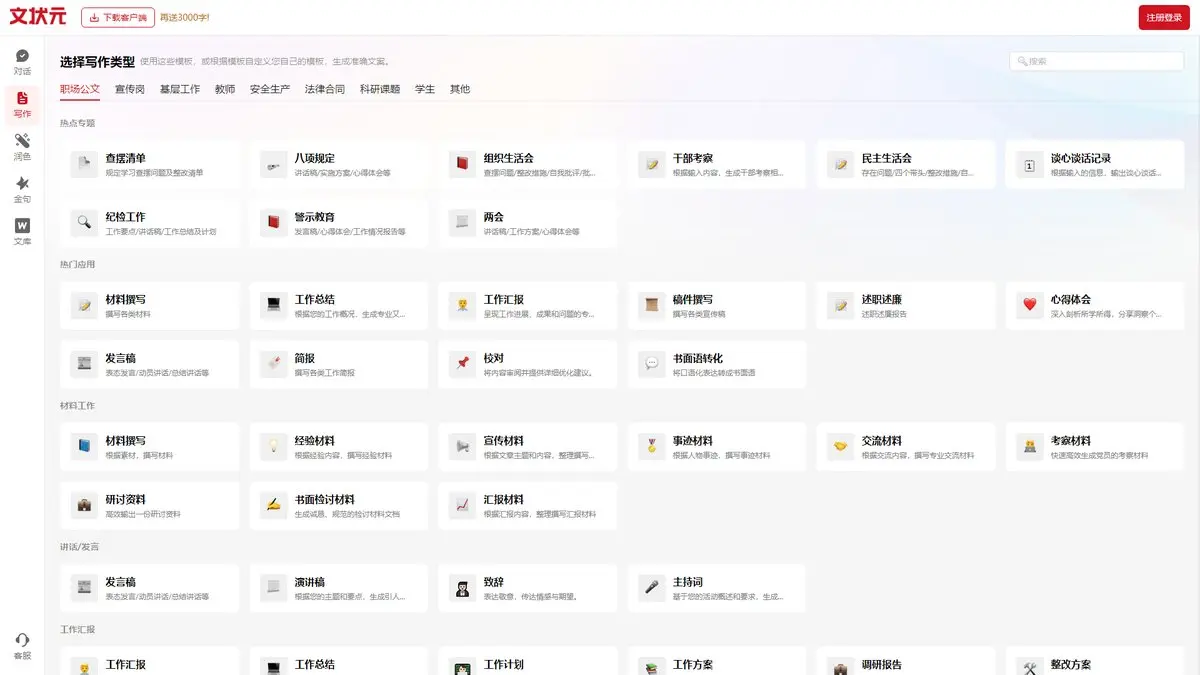
Task: Open the 科研课题 tab
Action: coord(380,89)
